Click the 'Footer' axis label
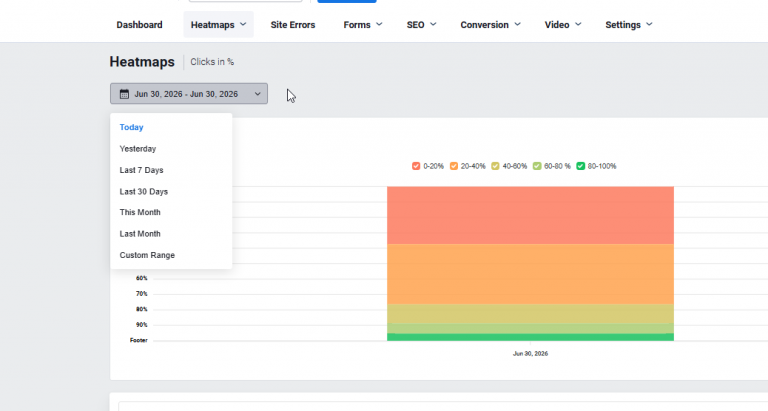The width and height of the screenshot is (768, 411). click(139, 340)
